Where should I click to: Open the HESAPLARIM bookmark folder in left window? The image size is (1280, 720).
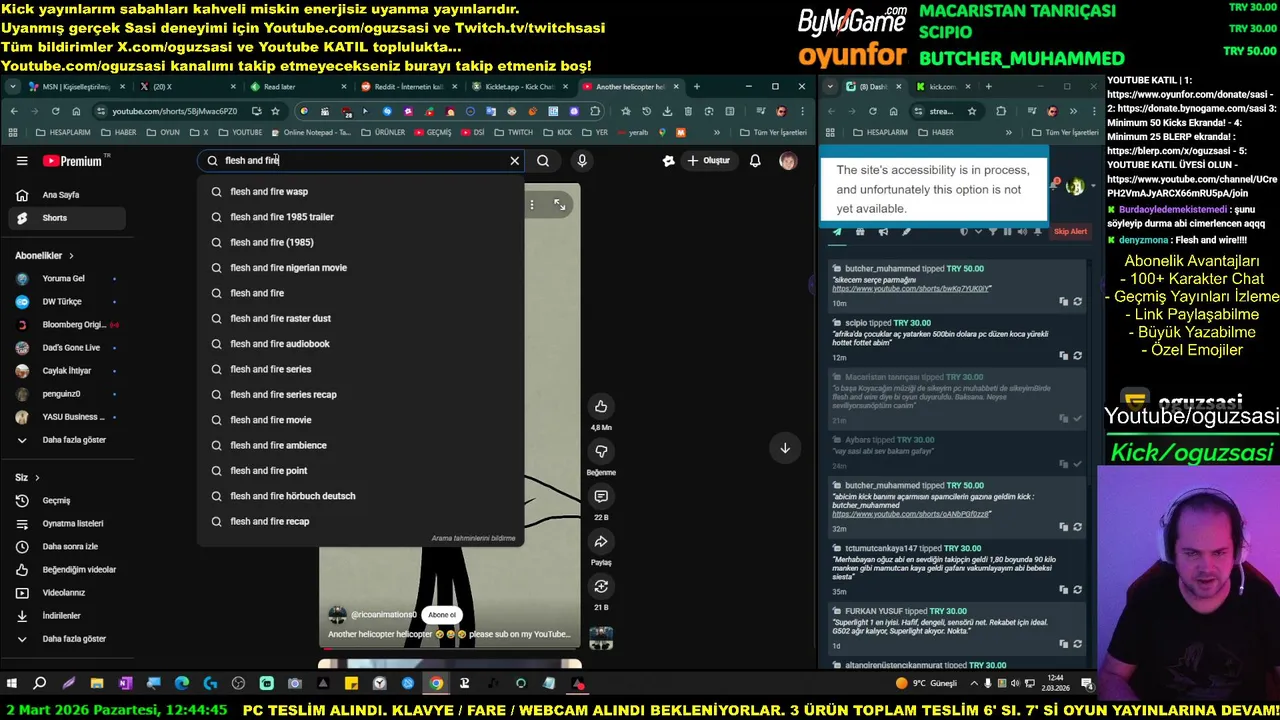(62, 132)
